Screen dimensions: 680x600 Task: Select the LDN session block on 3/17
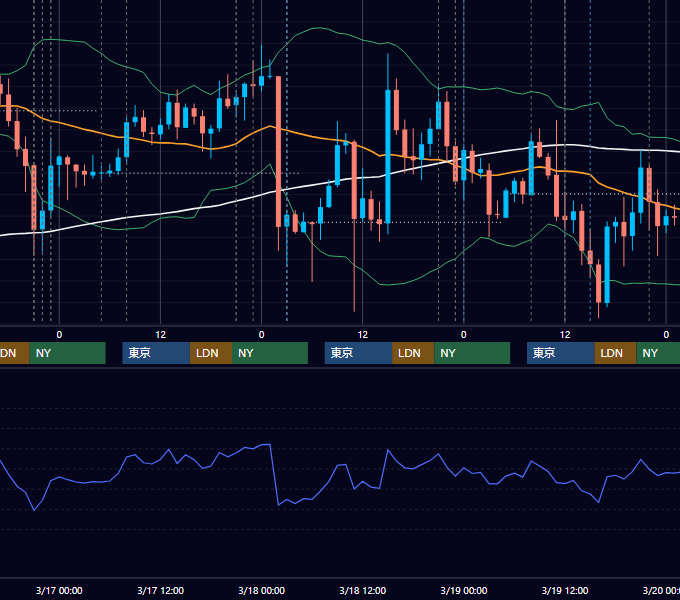click(x=211, y=353)
